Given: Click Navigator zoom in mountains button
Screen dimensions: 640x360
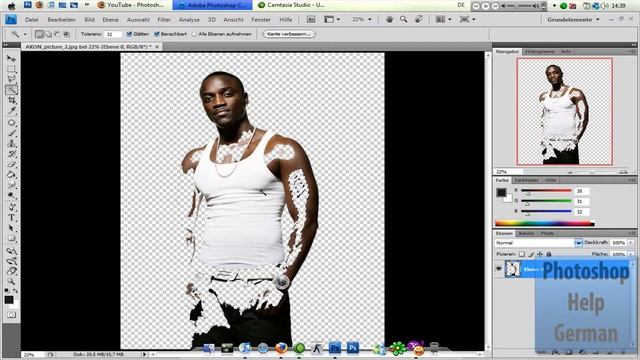Looking at the screenshot, I should click(623, 172).
